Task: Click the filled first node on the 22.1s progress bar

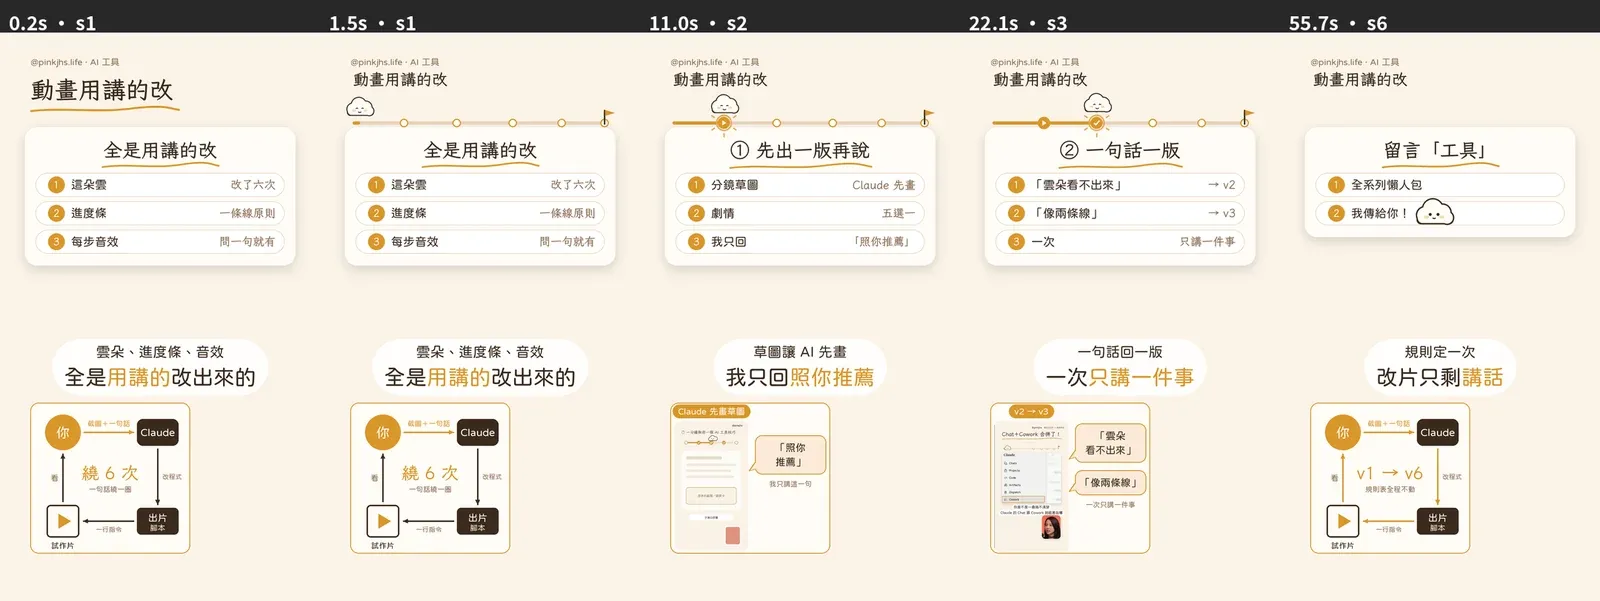Action: [x=1043, y=123]
